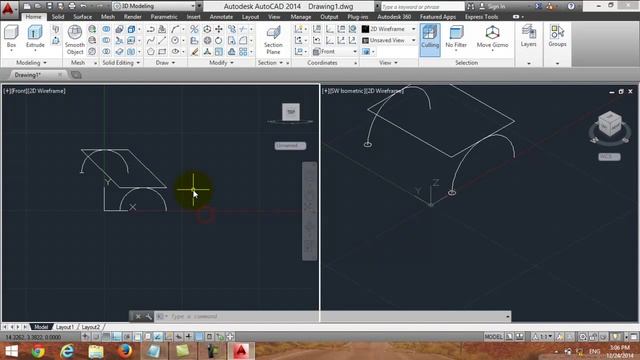Open the Smooth Object mesh tool
The height and width of the screenshot is (360, 640).
pos(75,40)
